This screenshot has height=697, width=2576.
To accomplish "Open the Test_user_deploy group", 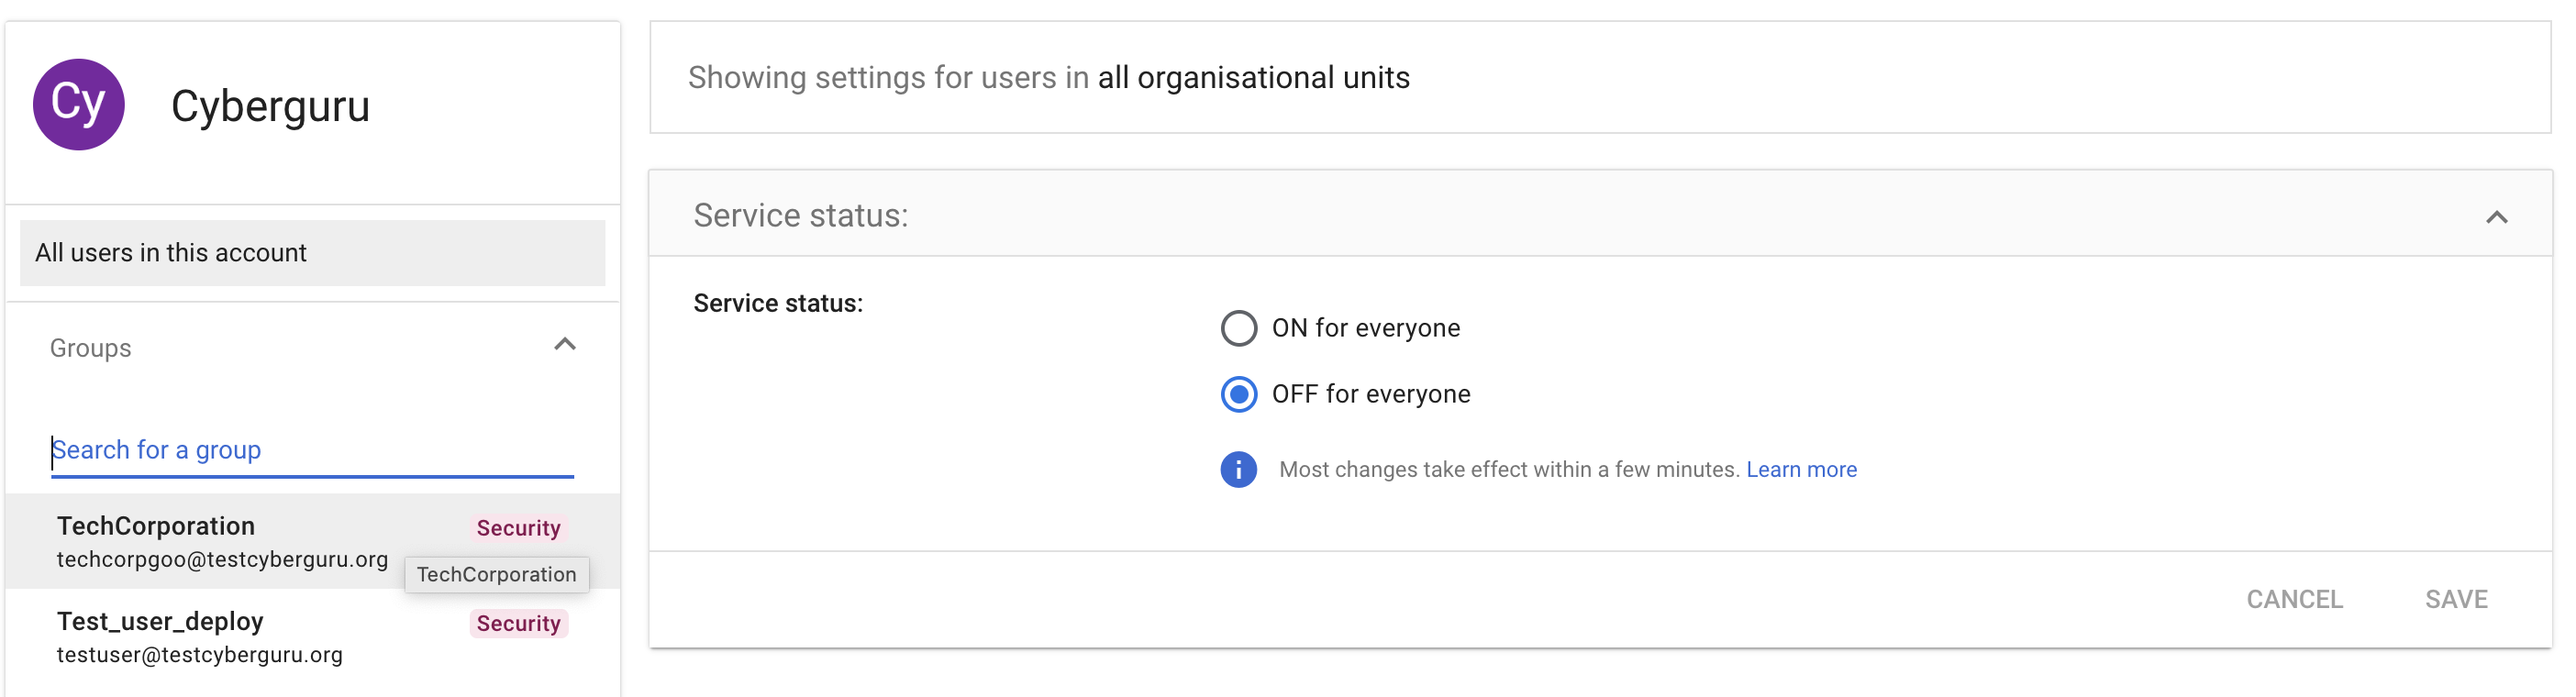I will tap(160, 621).
